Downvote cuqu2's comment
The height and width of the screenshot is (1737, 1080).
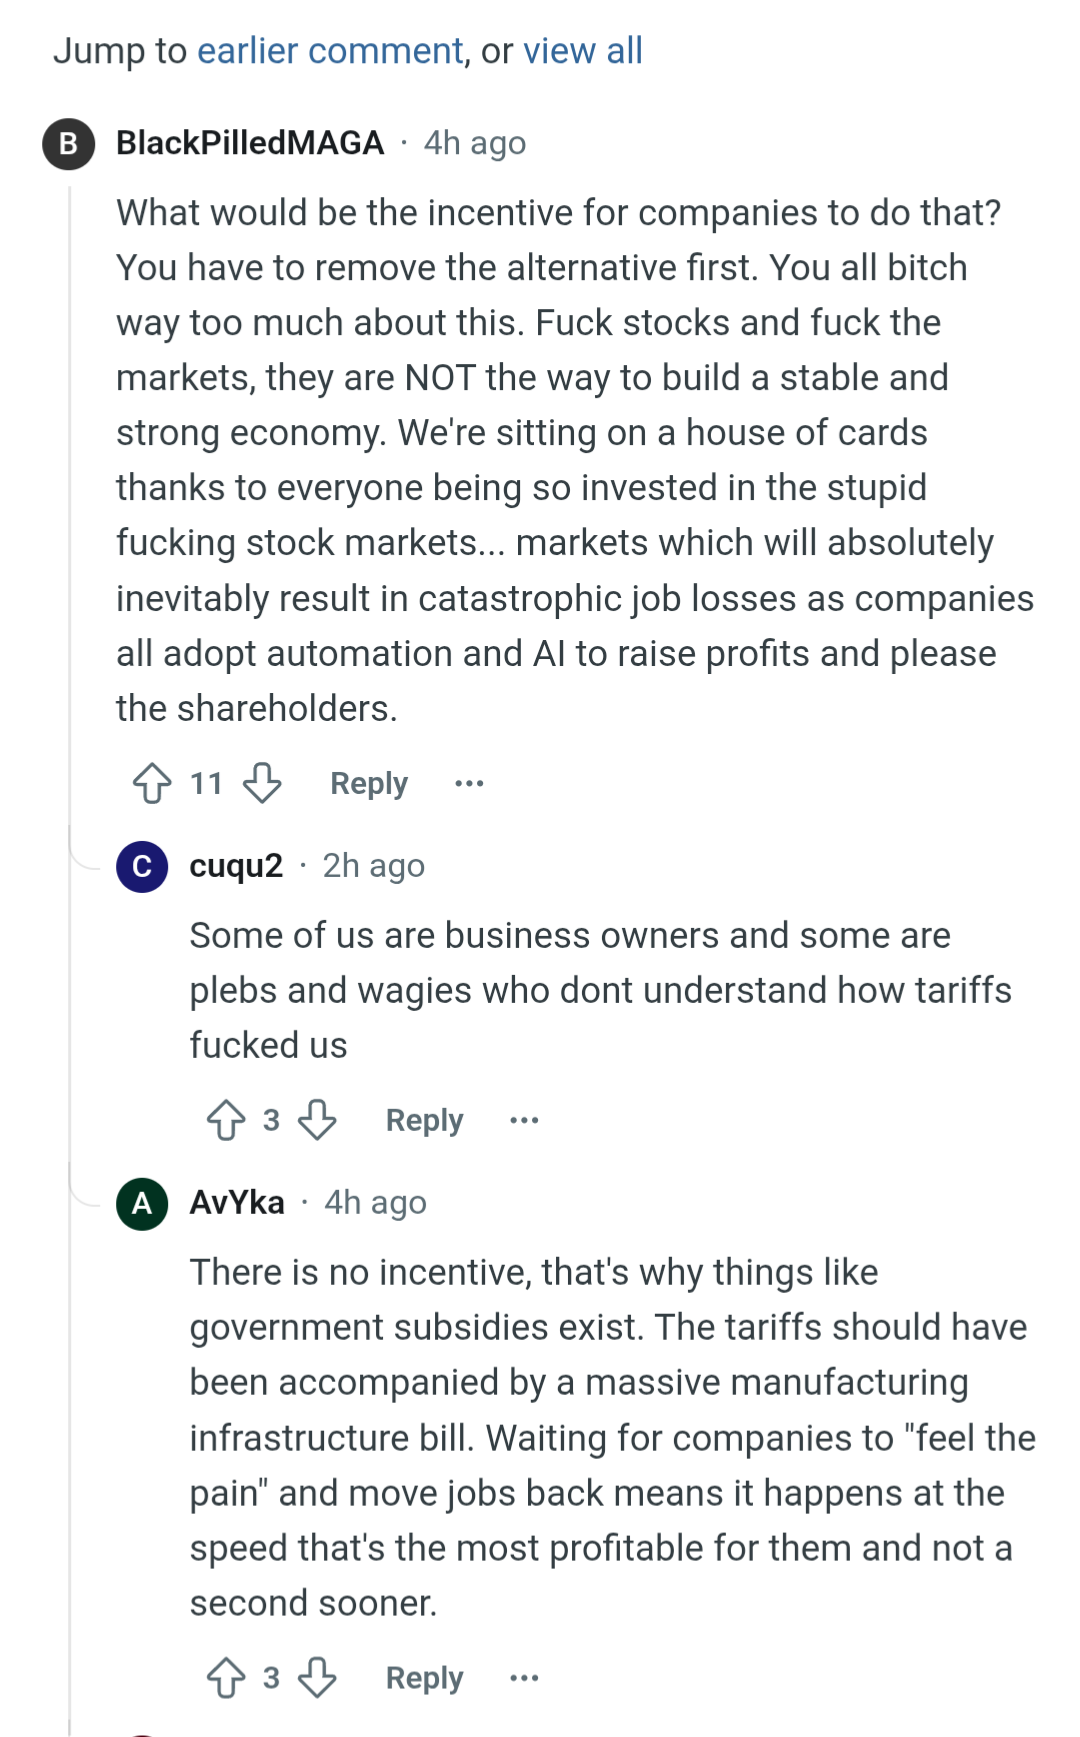[x=318, y=1120]
